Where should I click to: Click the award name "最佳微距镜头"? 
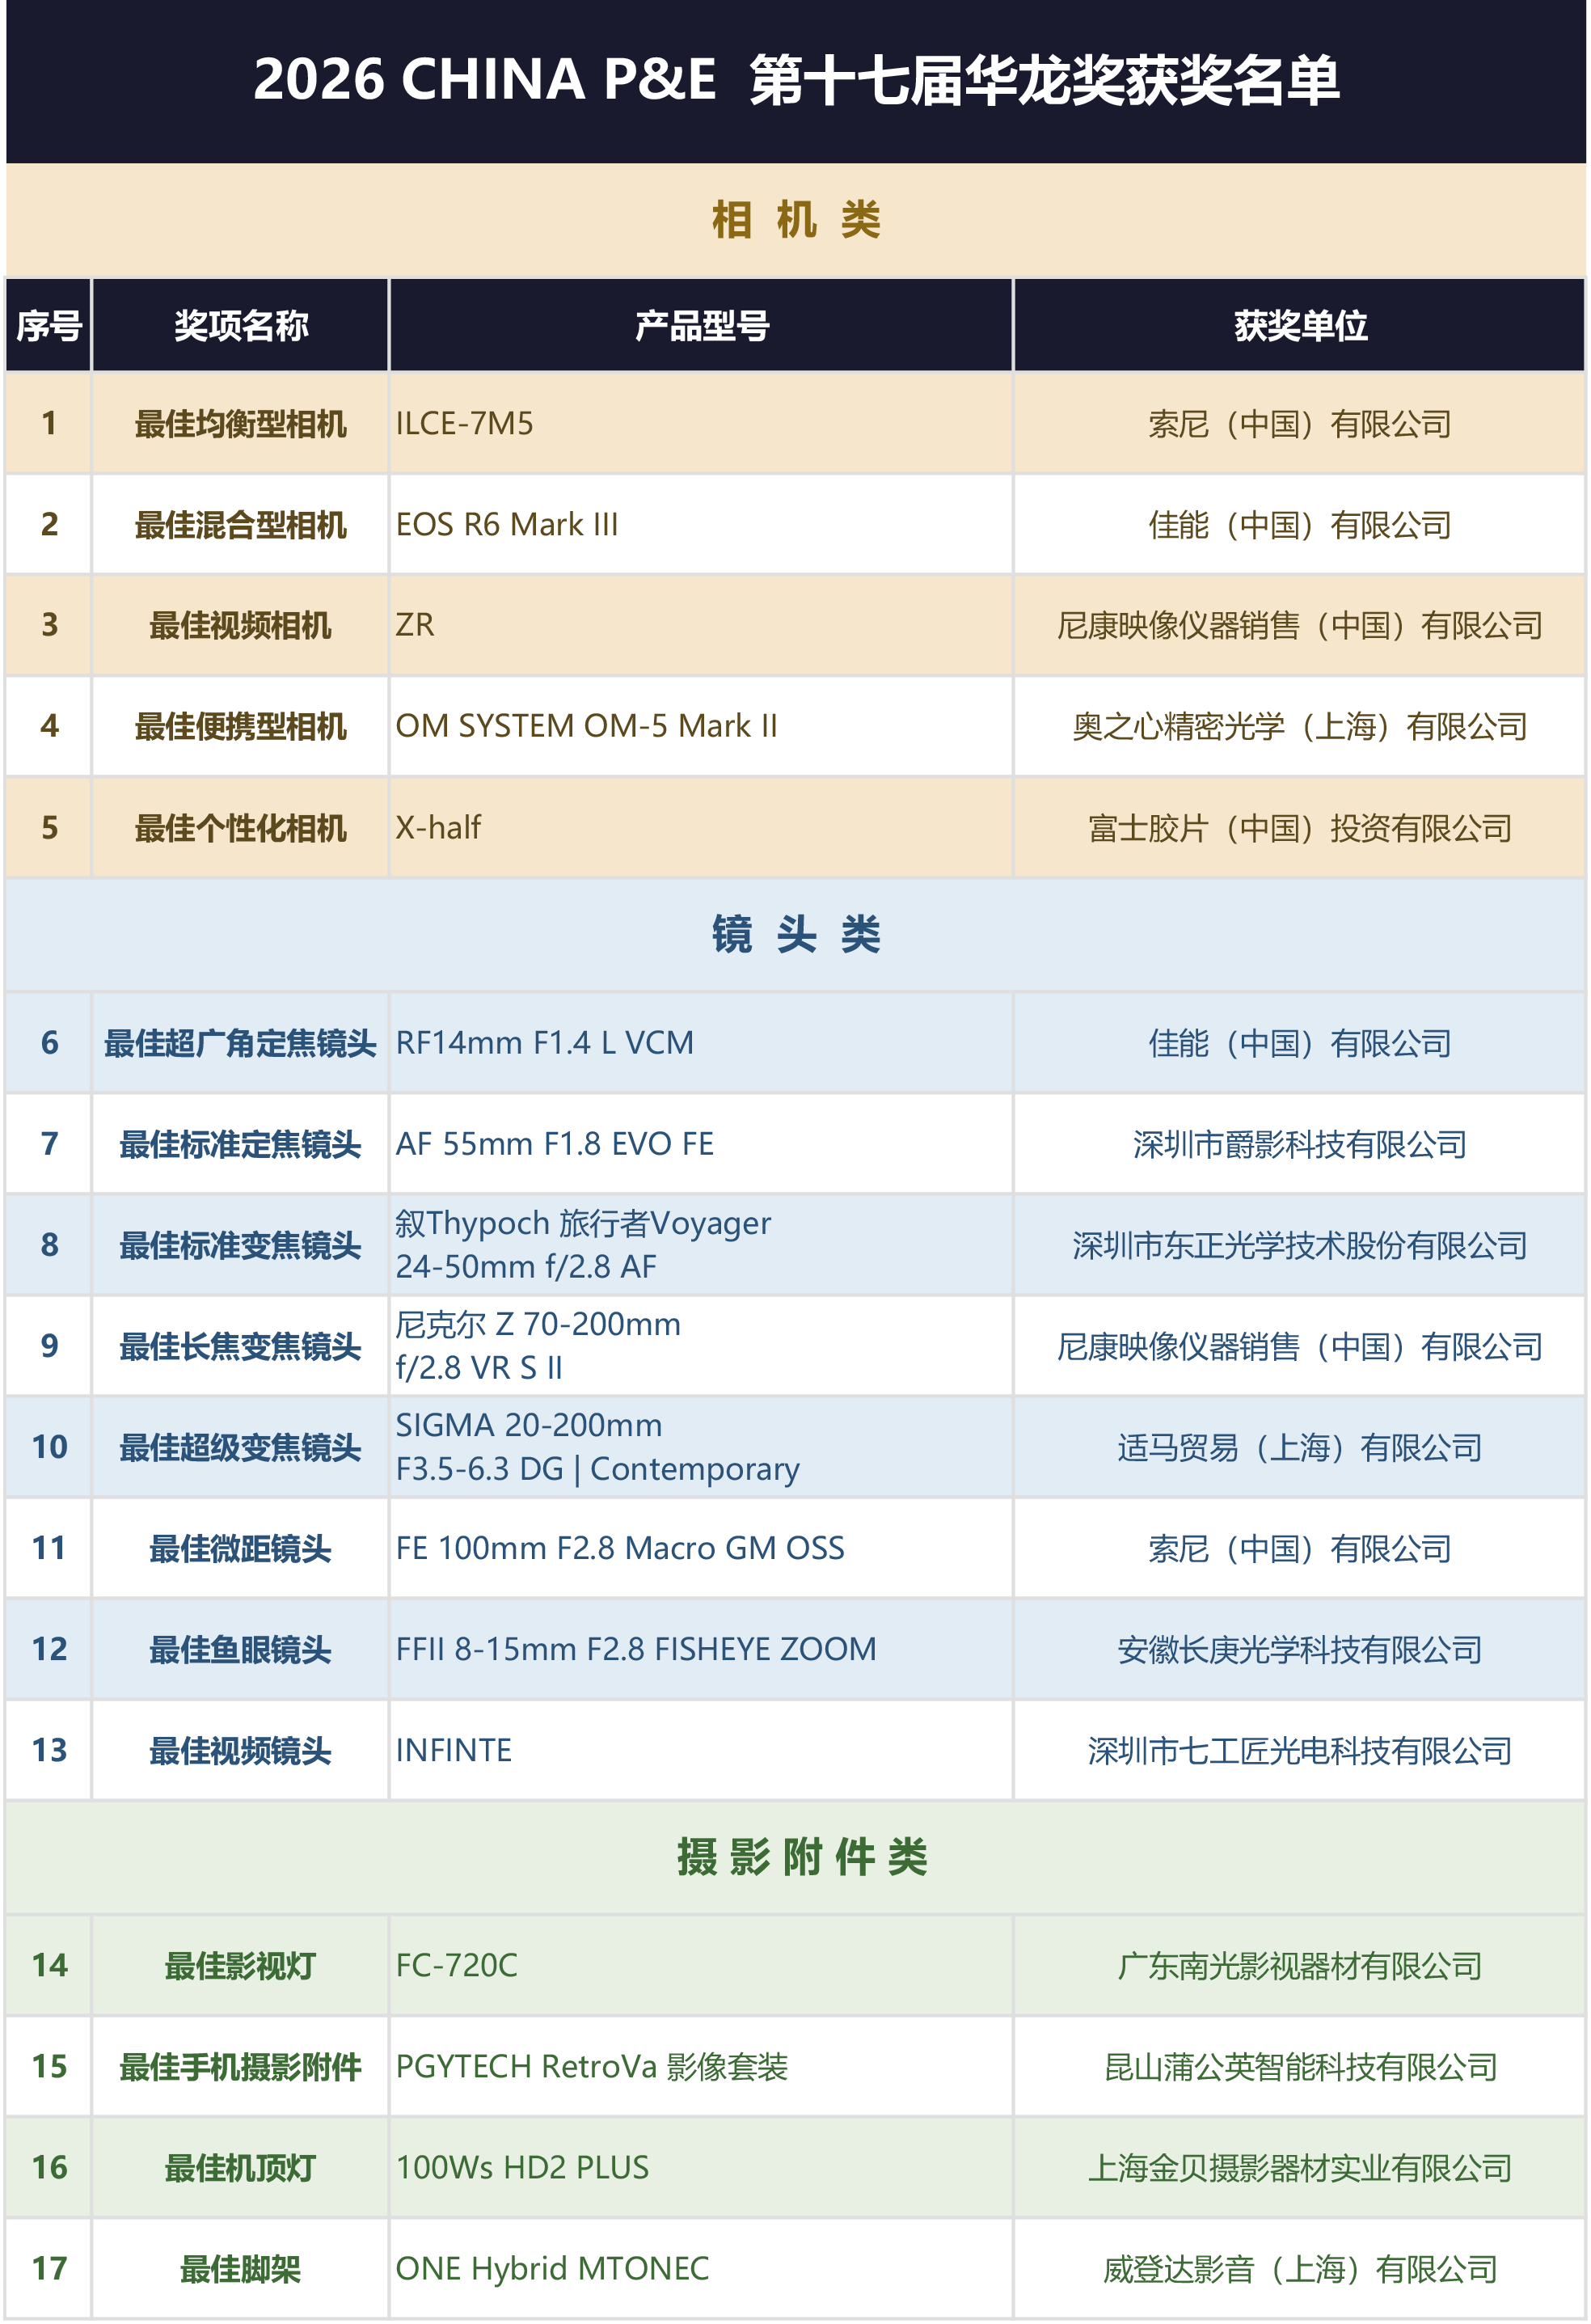coord(241,1549)
